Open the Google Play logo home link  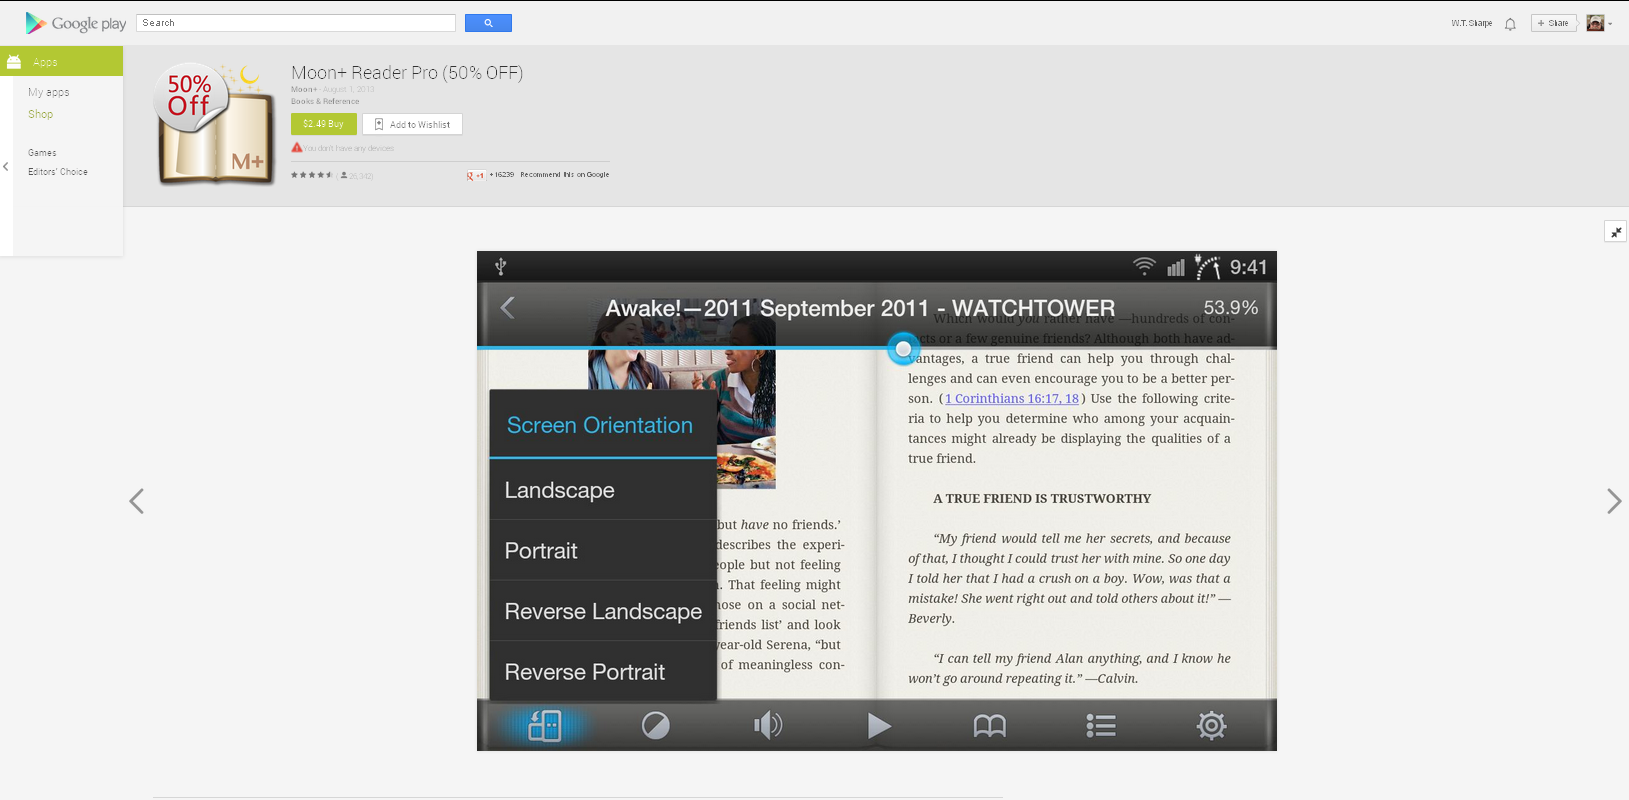[x=76, y=23]
